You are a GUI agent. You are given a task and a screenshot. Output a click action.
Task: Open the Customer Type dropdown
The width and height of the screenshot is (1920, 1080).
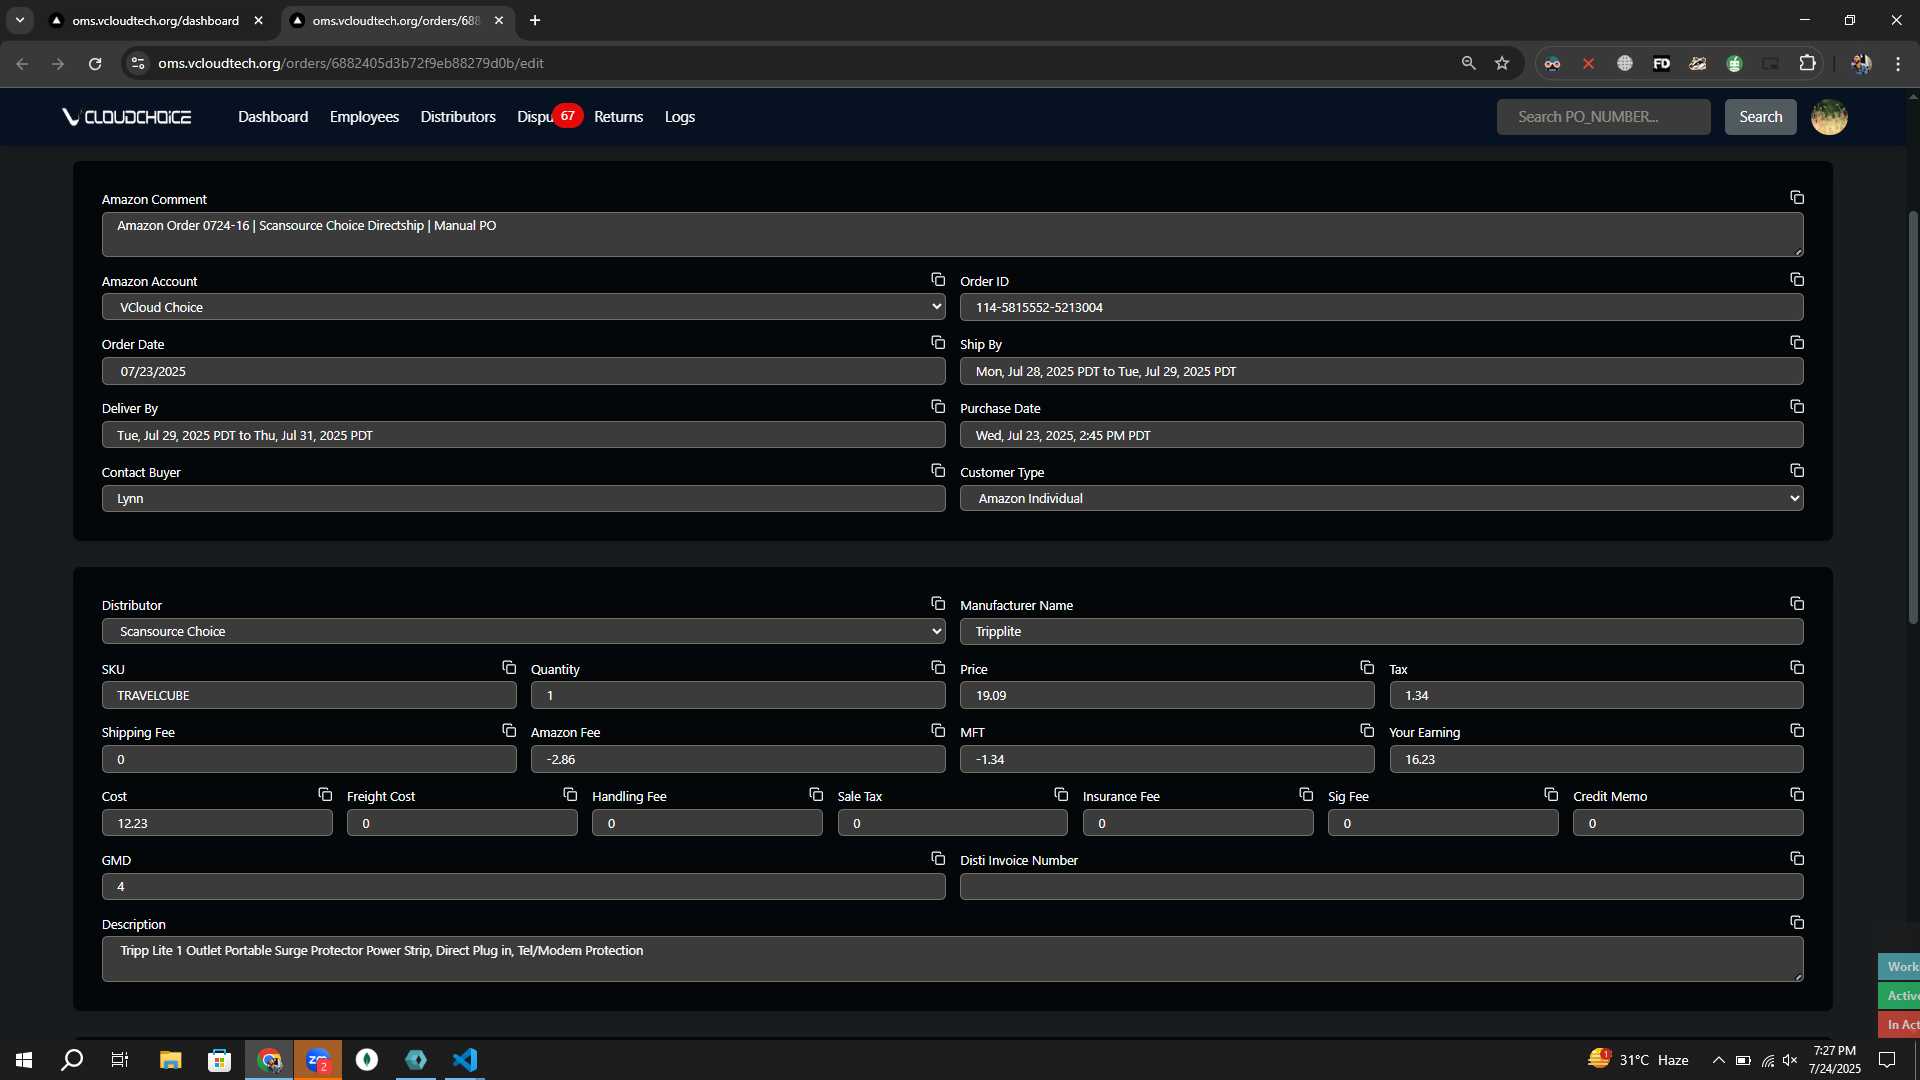[1381, 498]
